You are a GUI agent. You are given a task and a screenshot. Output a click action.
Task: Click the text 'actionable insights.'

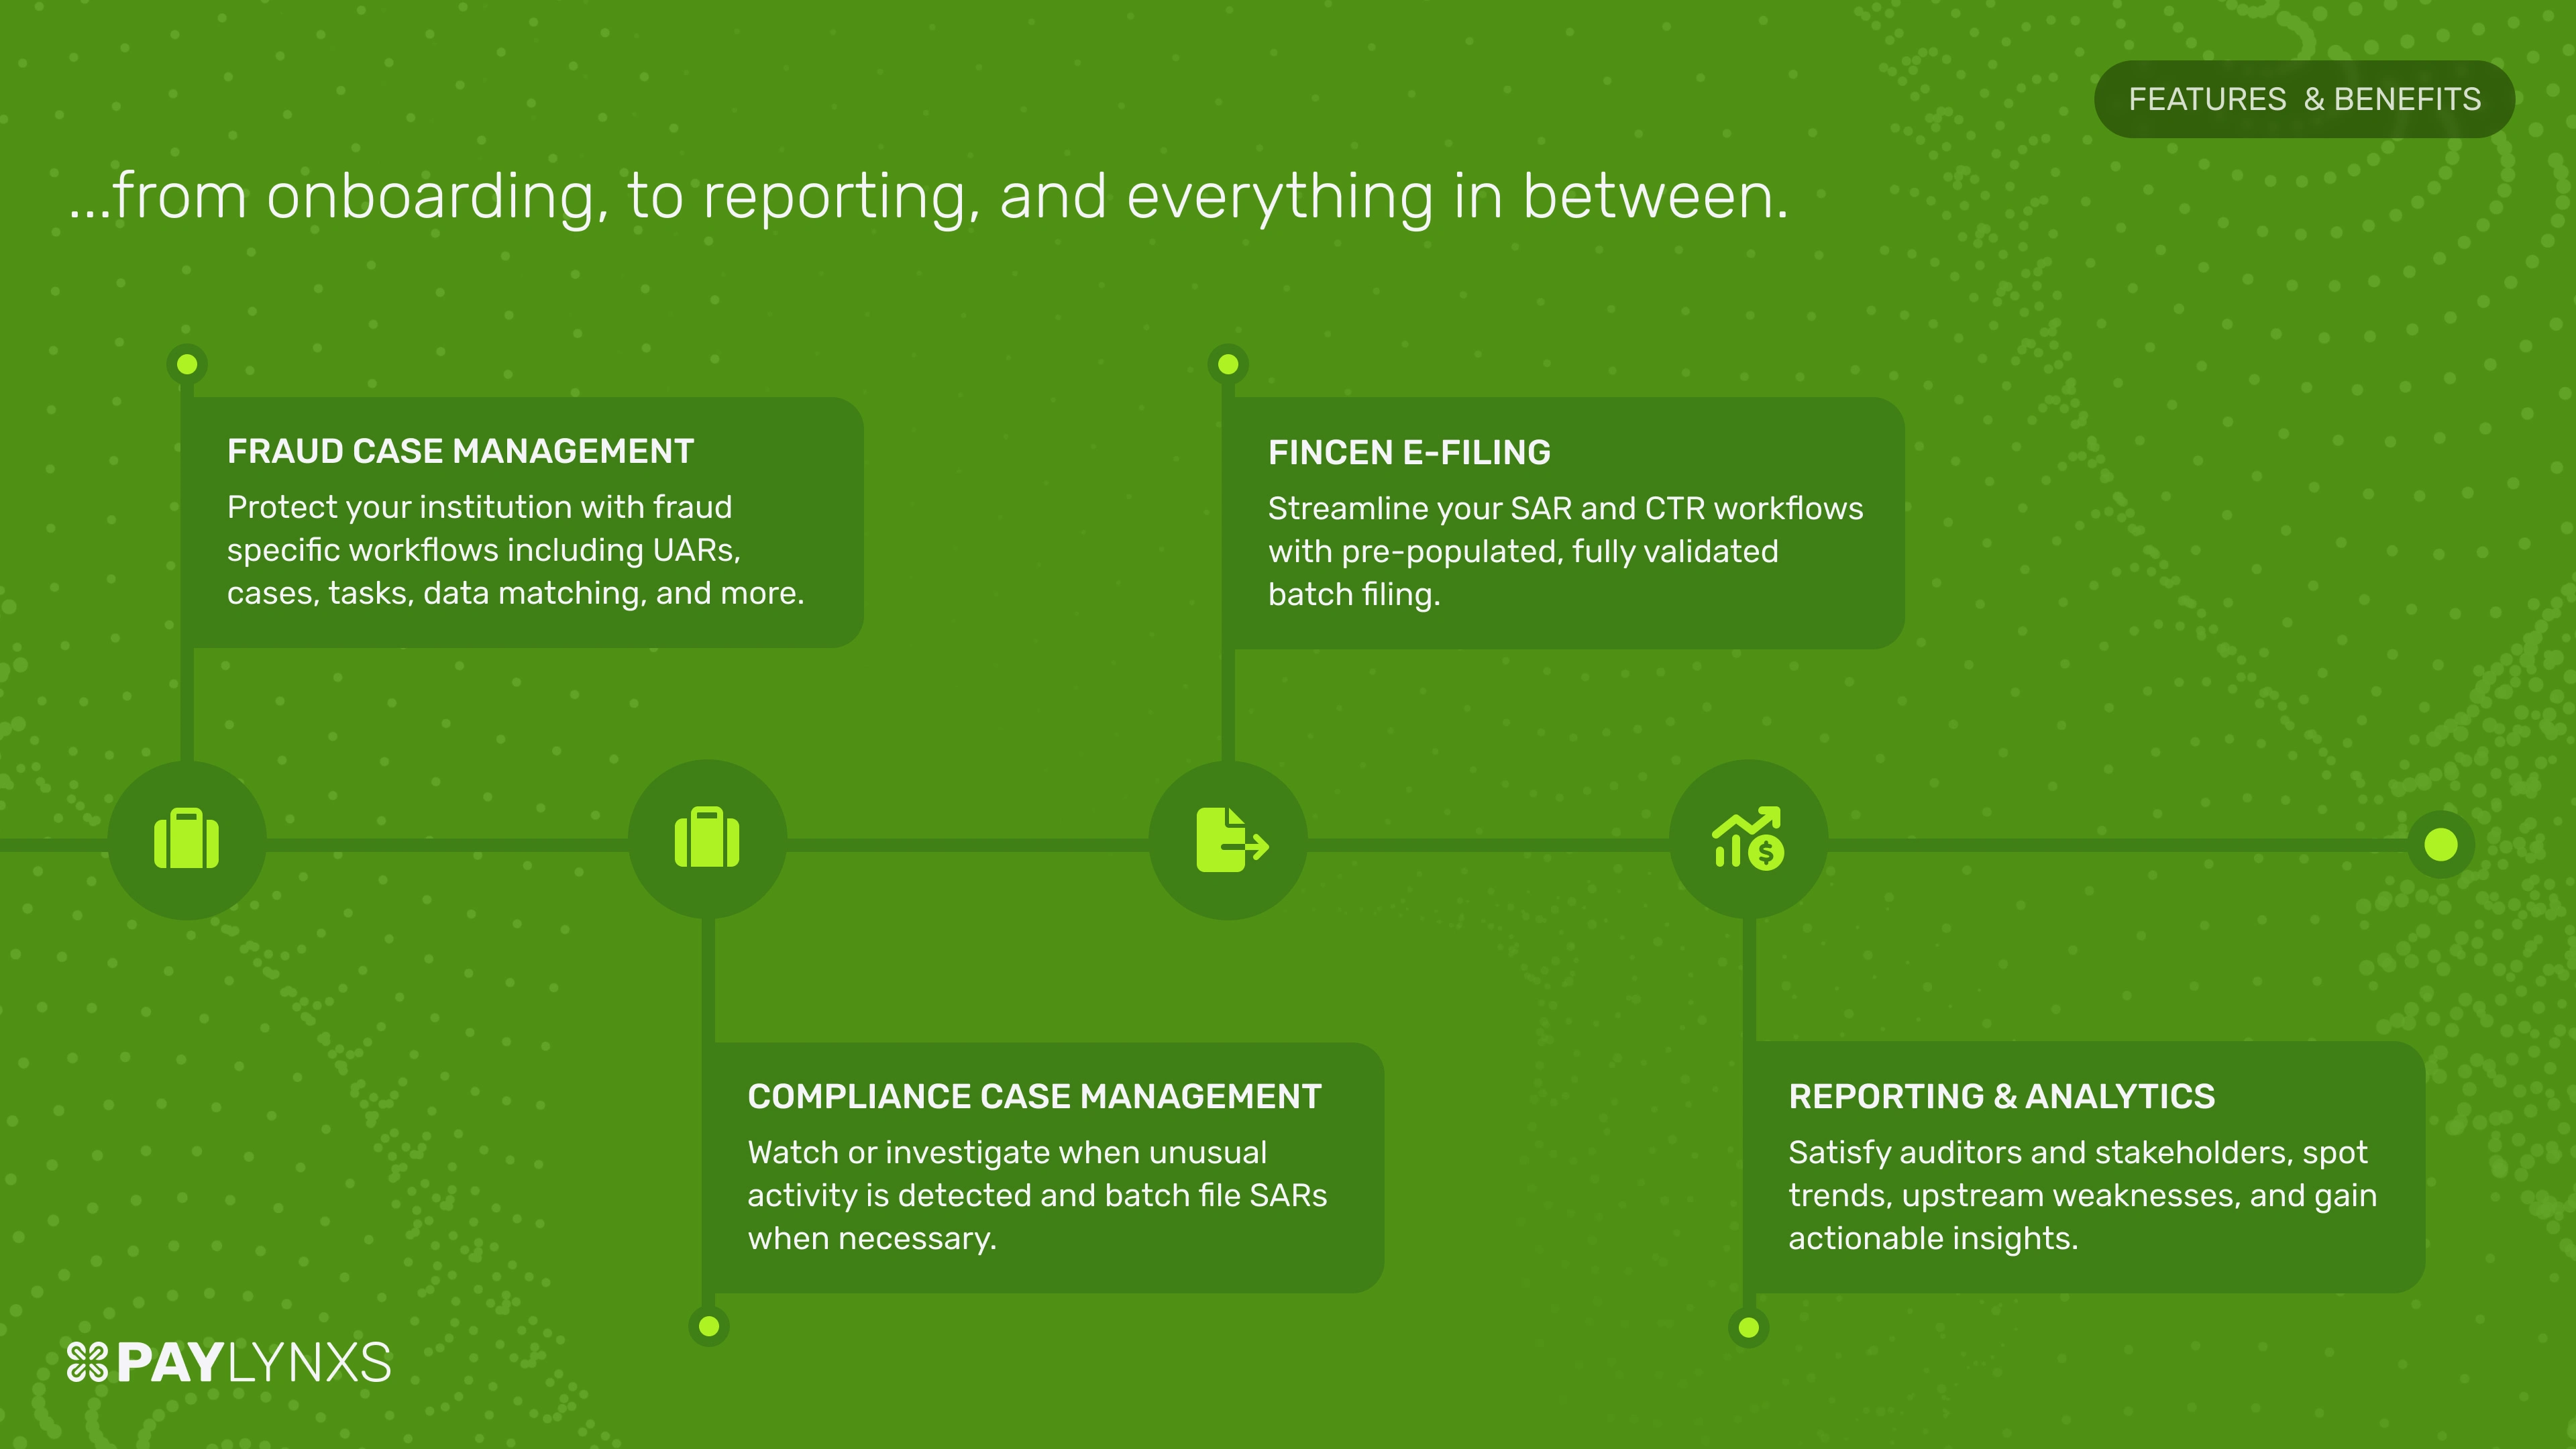(1933, 1239)
